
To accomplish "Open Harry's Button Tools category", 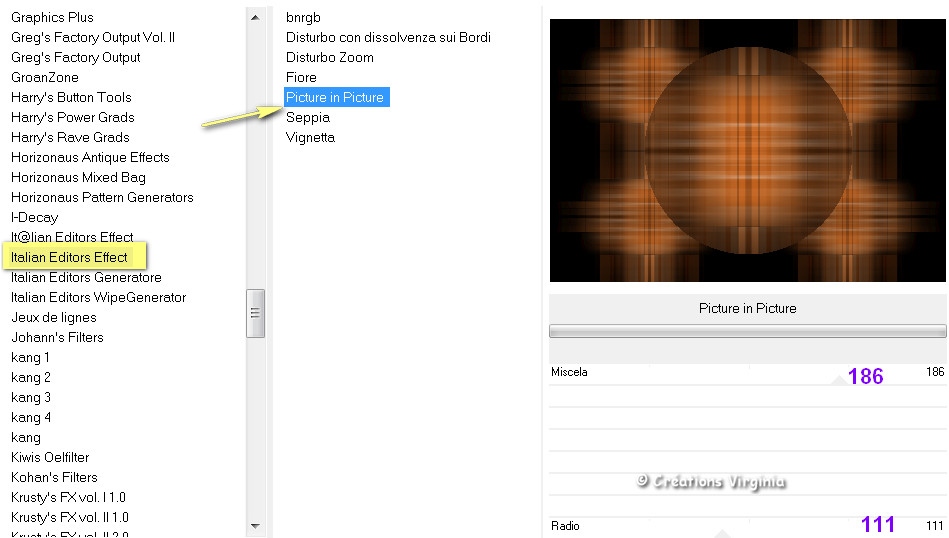I will [x=71, y=97].
